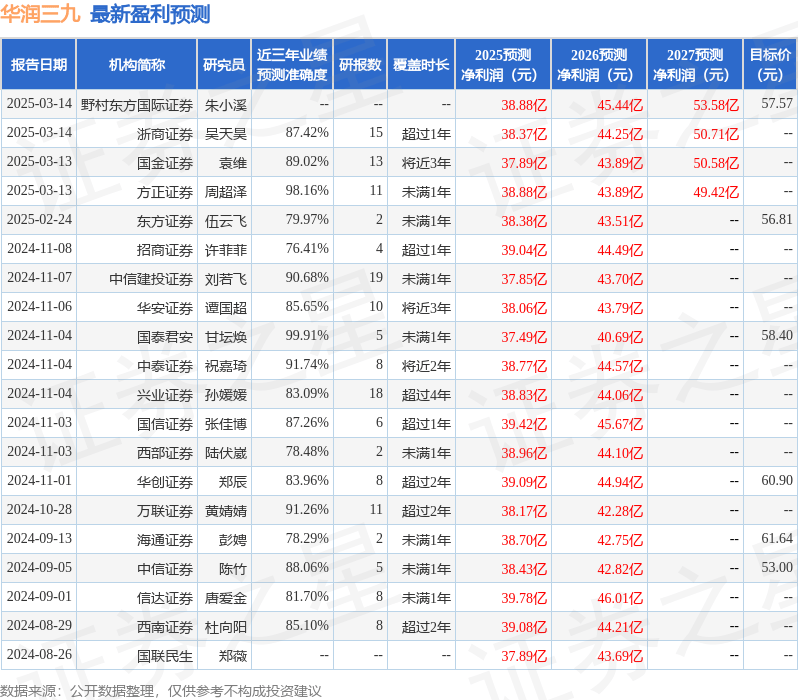Click the 研报数 column header
798x700 pixels.
[360, 65]
